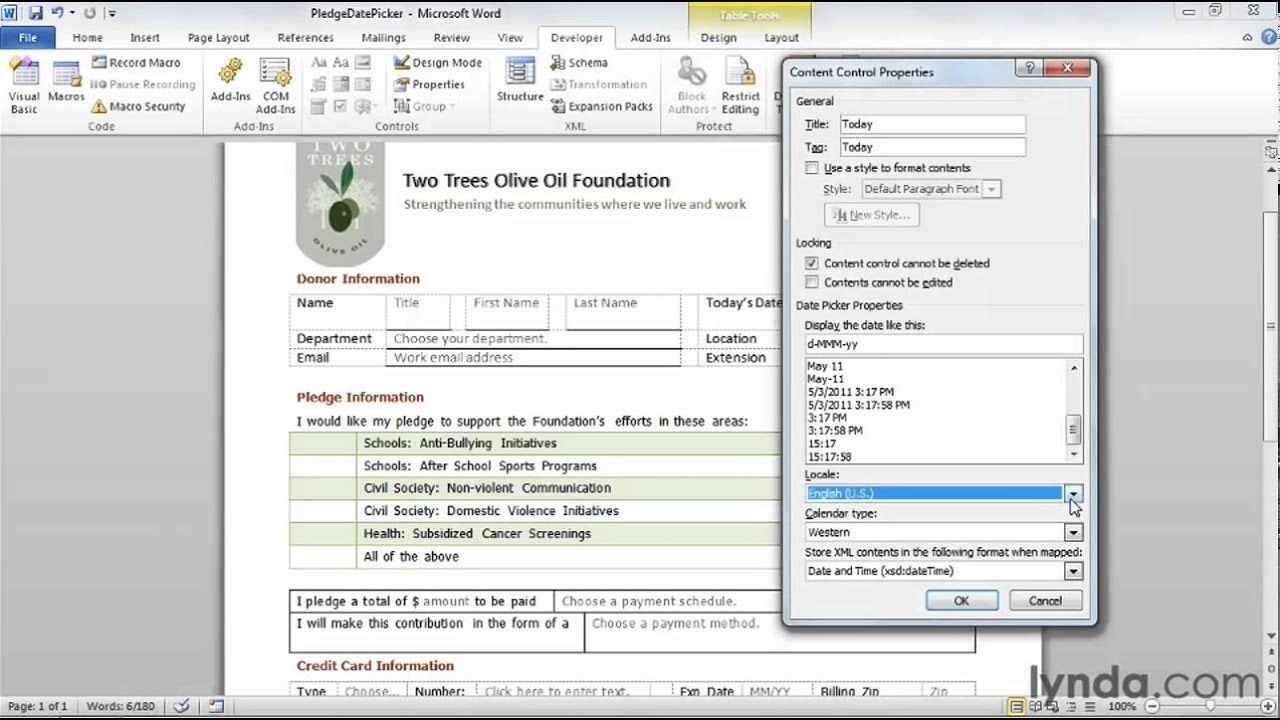Viewport: 1280px width, 720px height.
Task: Insert drop-down list content control
Action: [363, 84]
